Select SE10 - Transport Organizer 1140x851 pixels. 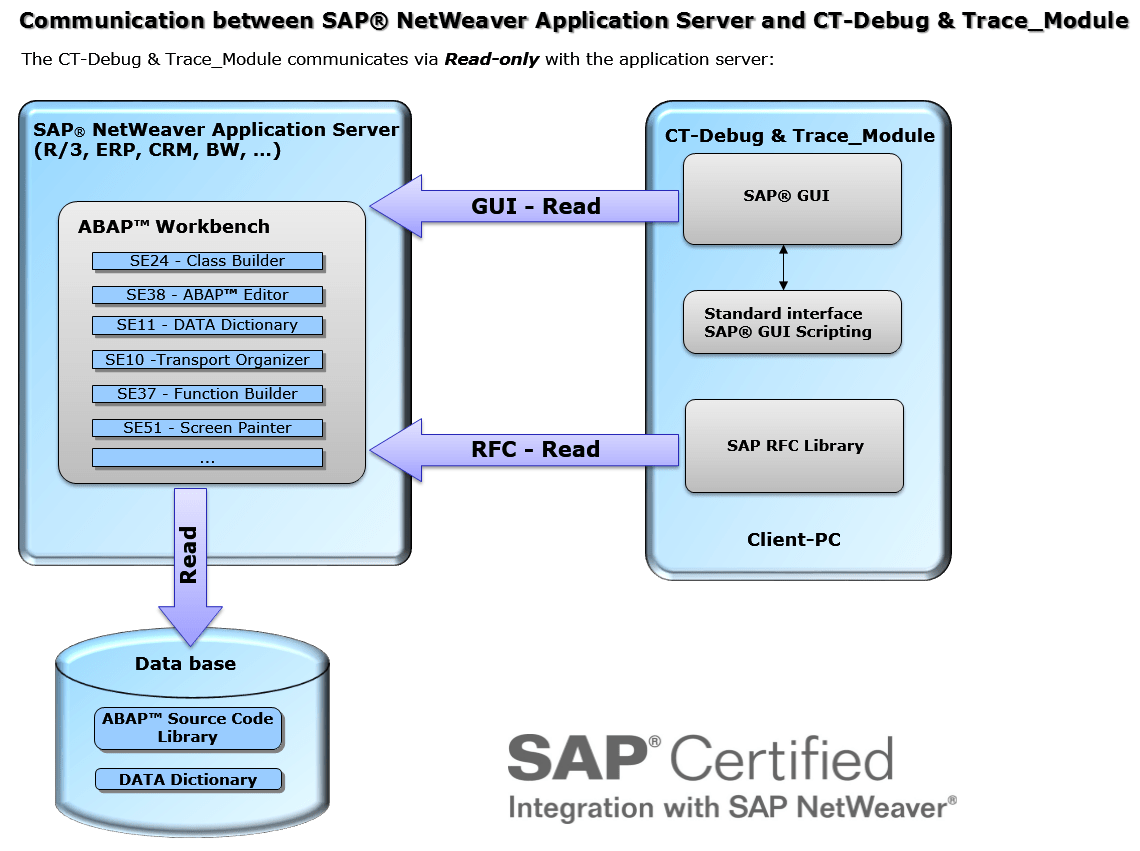(x=208, y=360)
